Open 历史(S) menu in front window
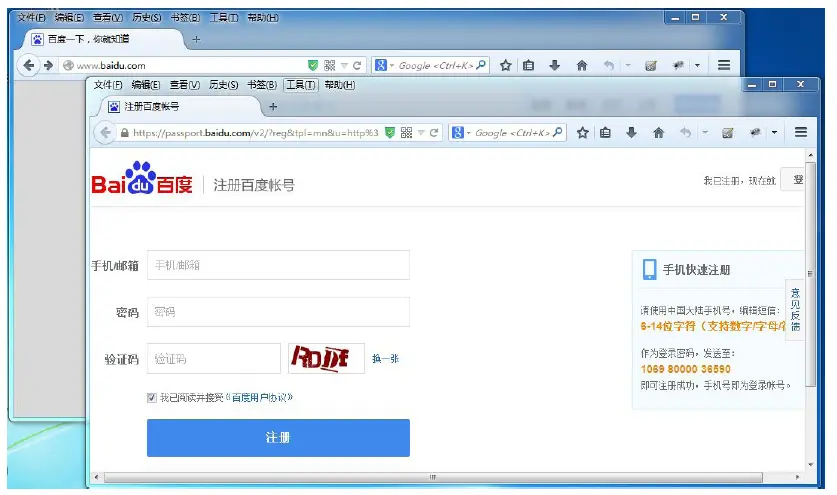 [x=223, y=84]
